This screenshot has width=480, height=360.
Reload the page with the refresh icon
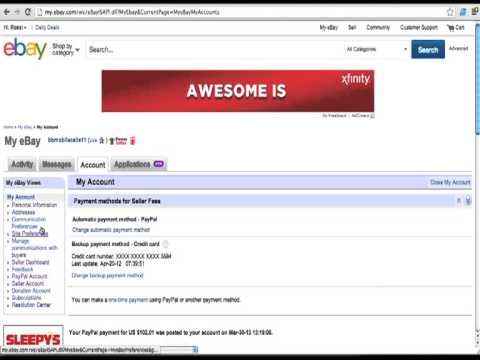point(28,12)
